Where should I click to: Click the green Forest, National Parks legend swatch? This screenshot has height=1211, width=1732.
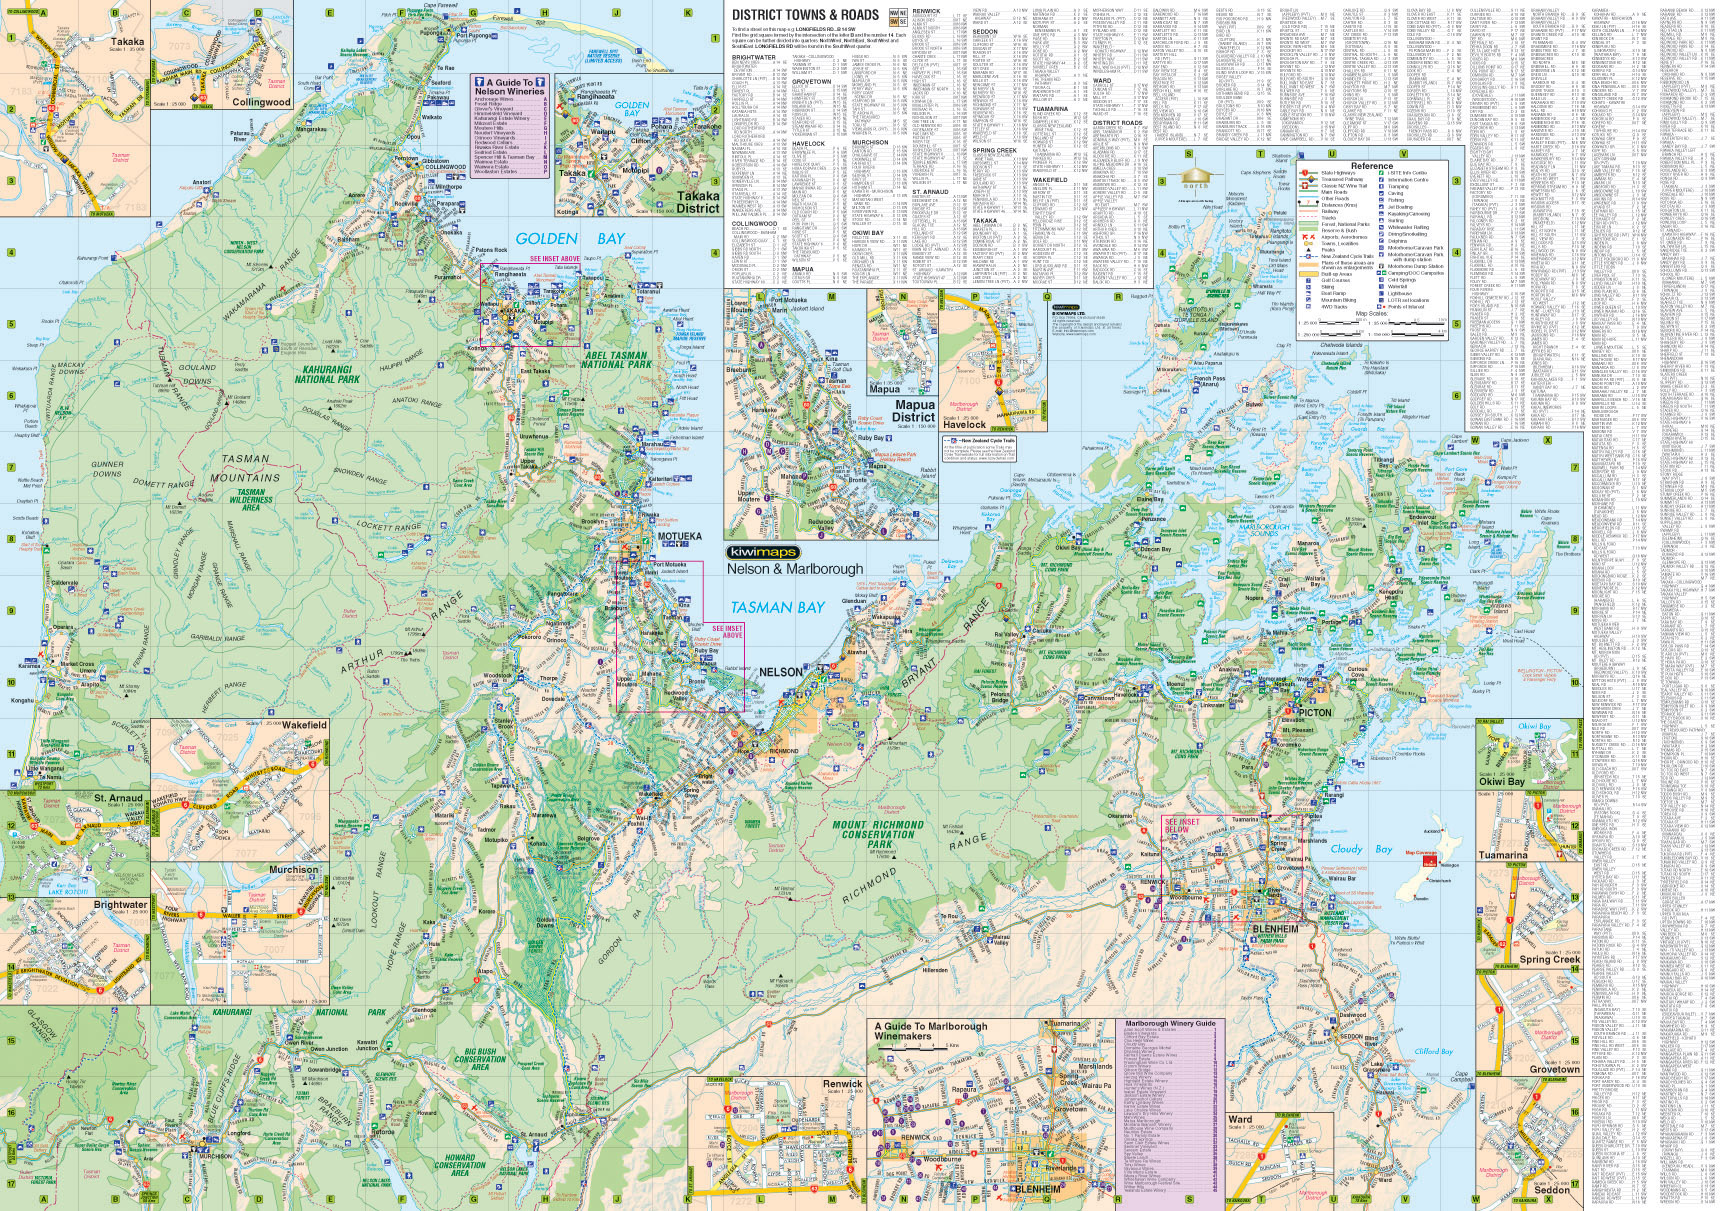[x=1308, y=223]
